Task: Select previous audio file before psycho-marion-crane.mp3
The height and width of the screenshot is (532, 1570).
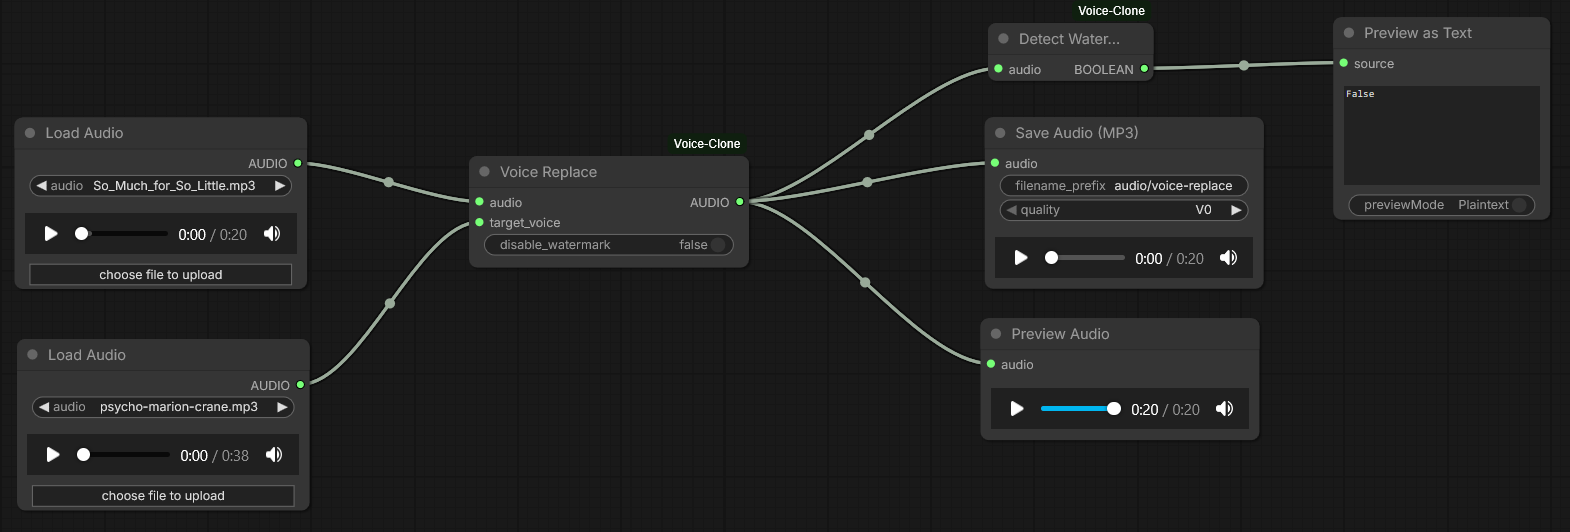Action: pos(44,407)
